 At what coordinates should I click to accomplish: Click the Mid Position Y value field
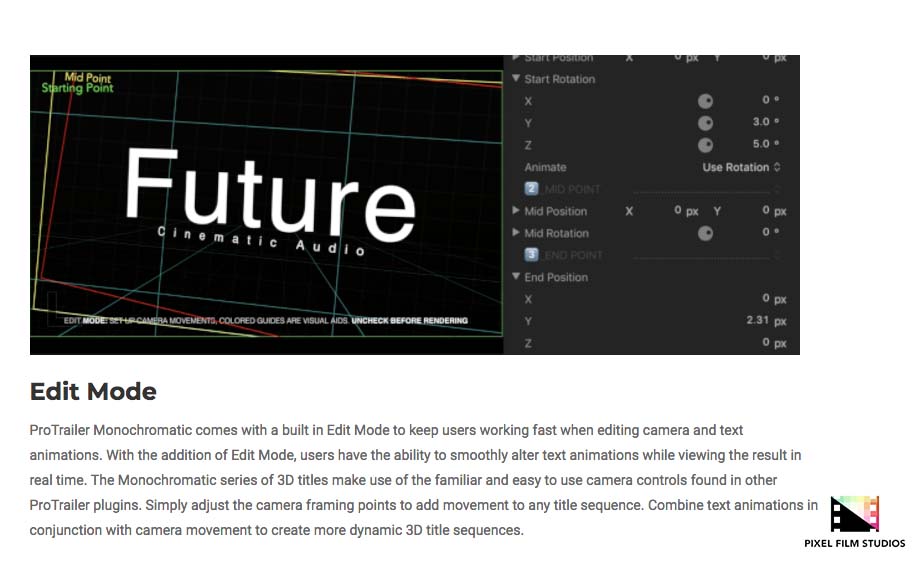[774, 210]
